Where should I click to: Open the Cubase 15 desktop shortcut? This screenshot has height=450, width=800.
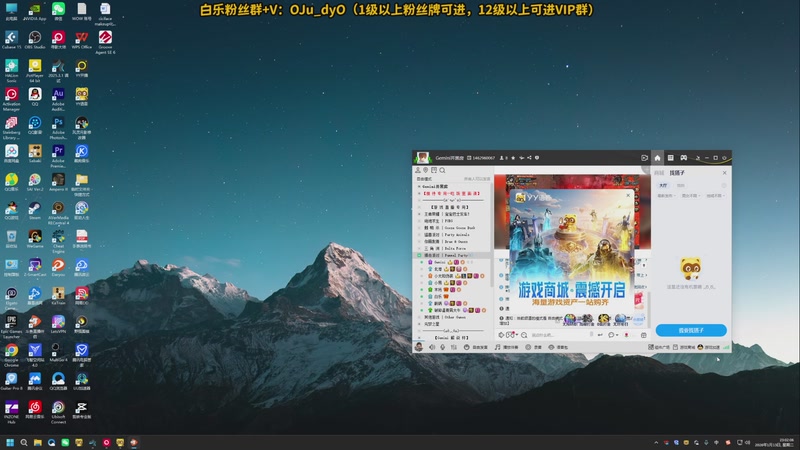(11, 40)
